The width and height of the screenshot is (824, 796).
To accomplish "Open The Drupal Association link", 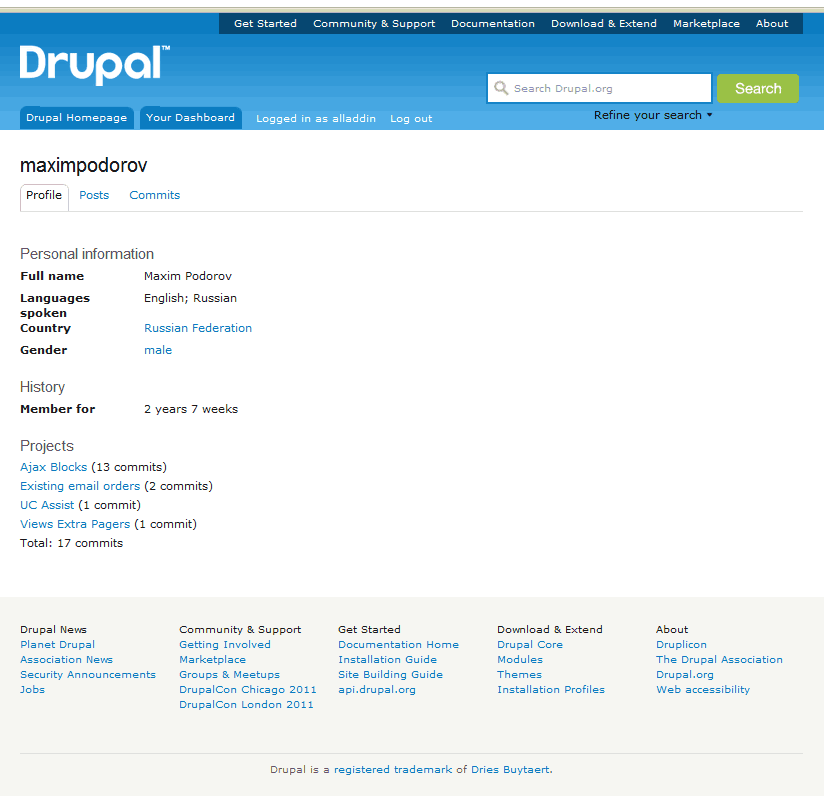I will (719, 659).
